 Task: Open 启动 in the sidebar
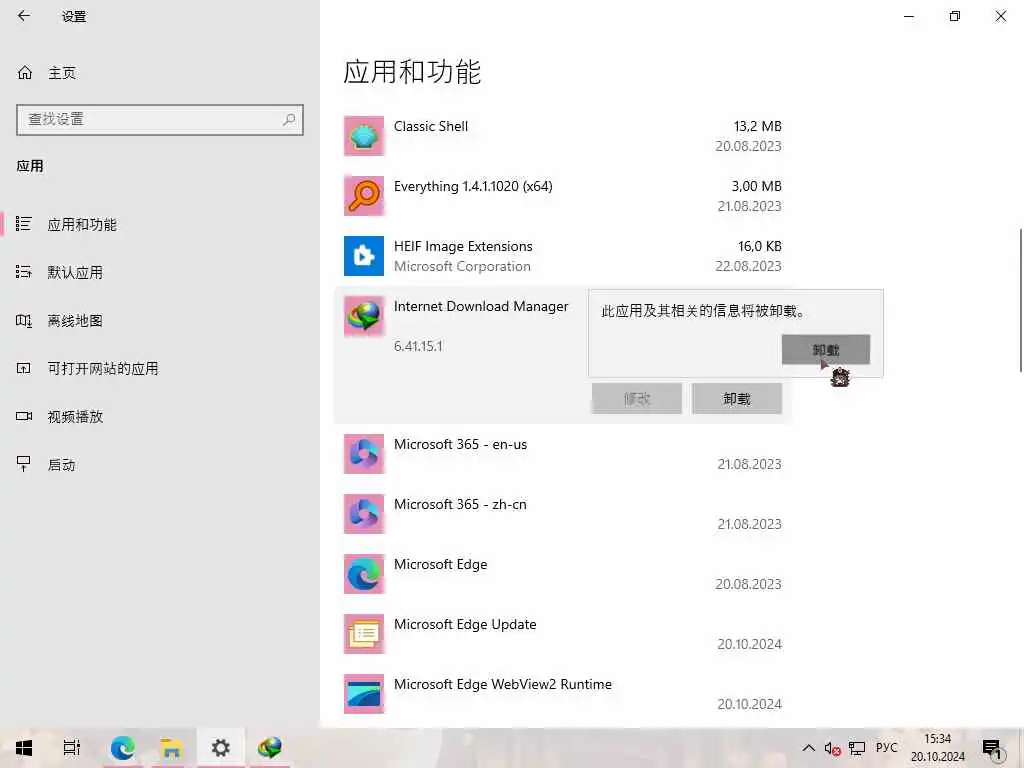[159, 464]
